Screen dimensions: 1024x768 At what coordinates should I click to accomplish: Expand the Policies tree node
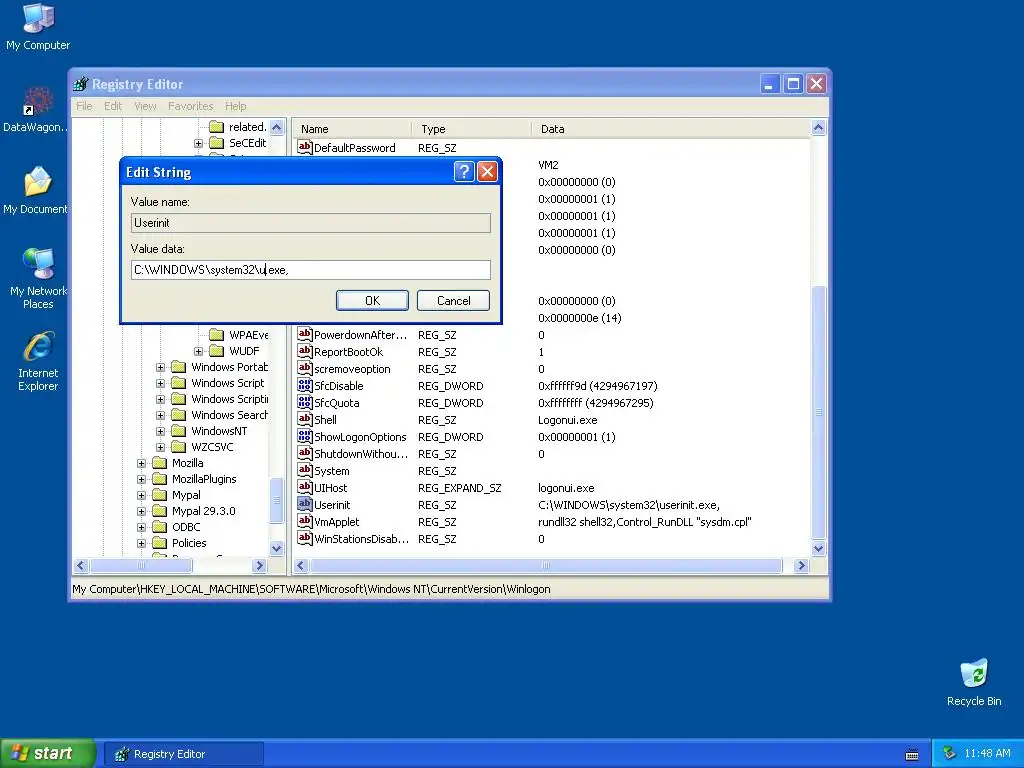(x=141, y=543)
